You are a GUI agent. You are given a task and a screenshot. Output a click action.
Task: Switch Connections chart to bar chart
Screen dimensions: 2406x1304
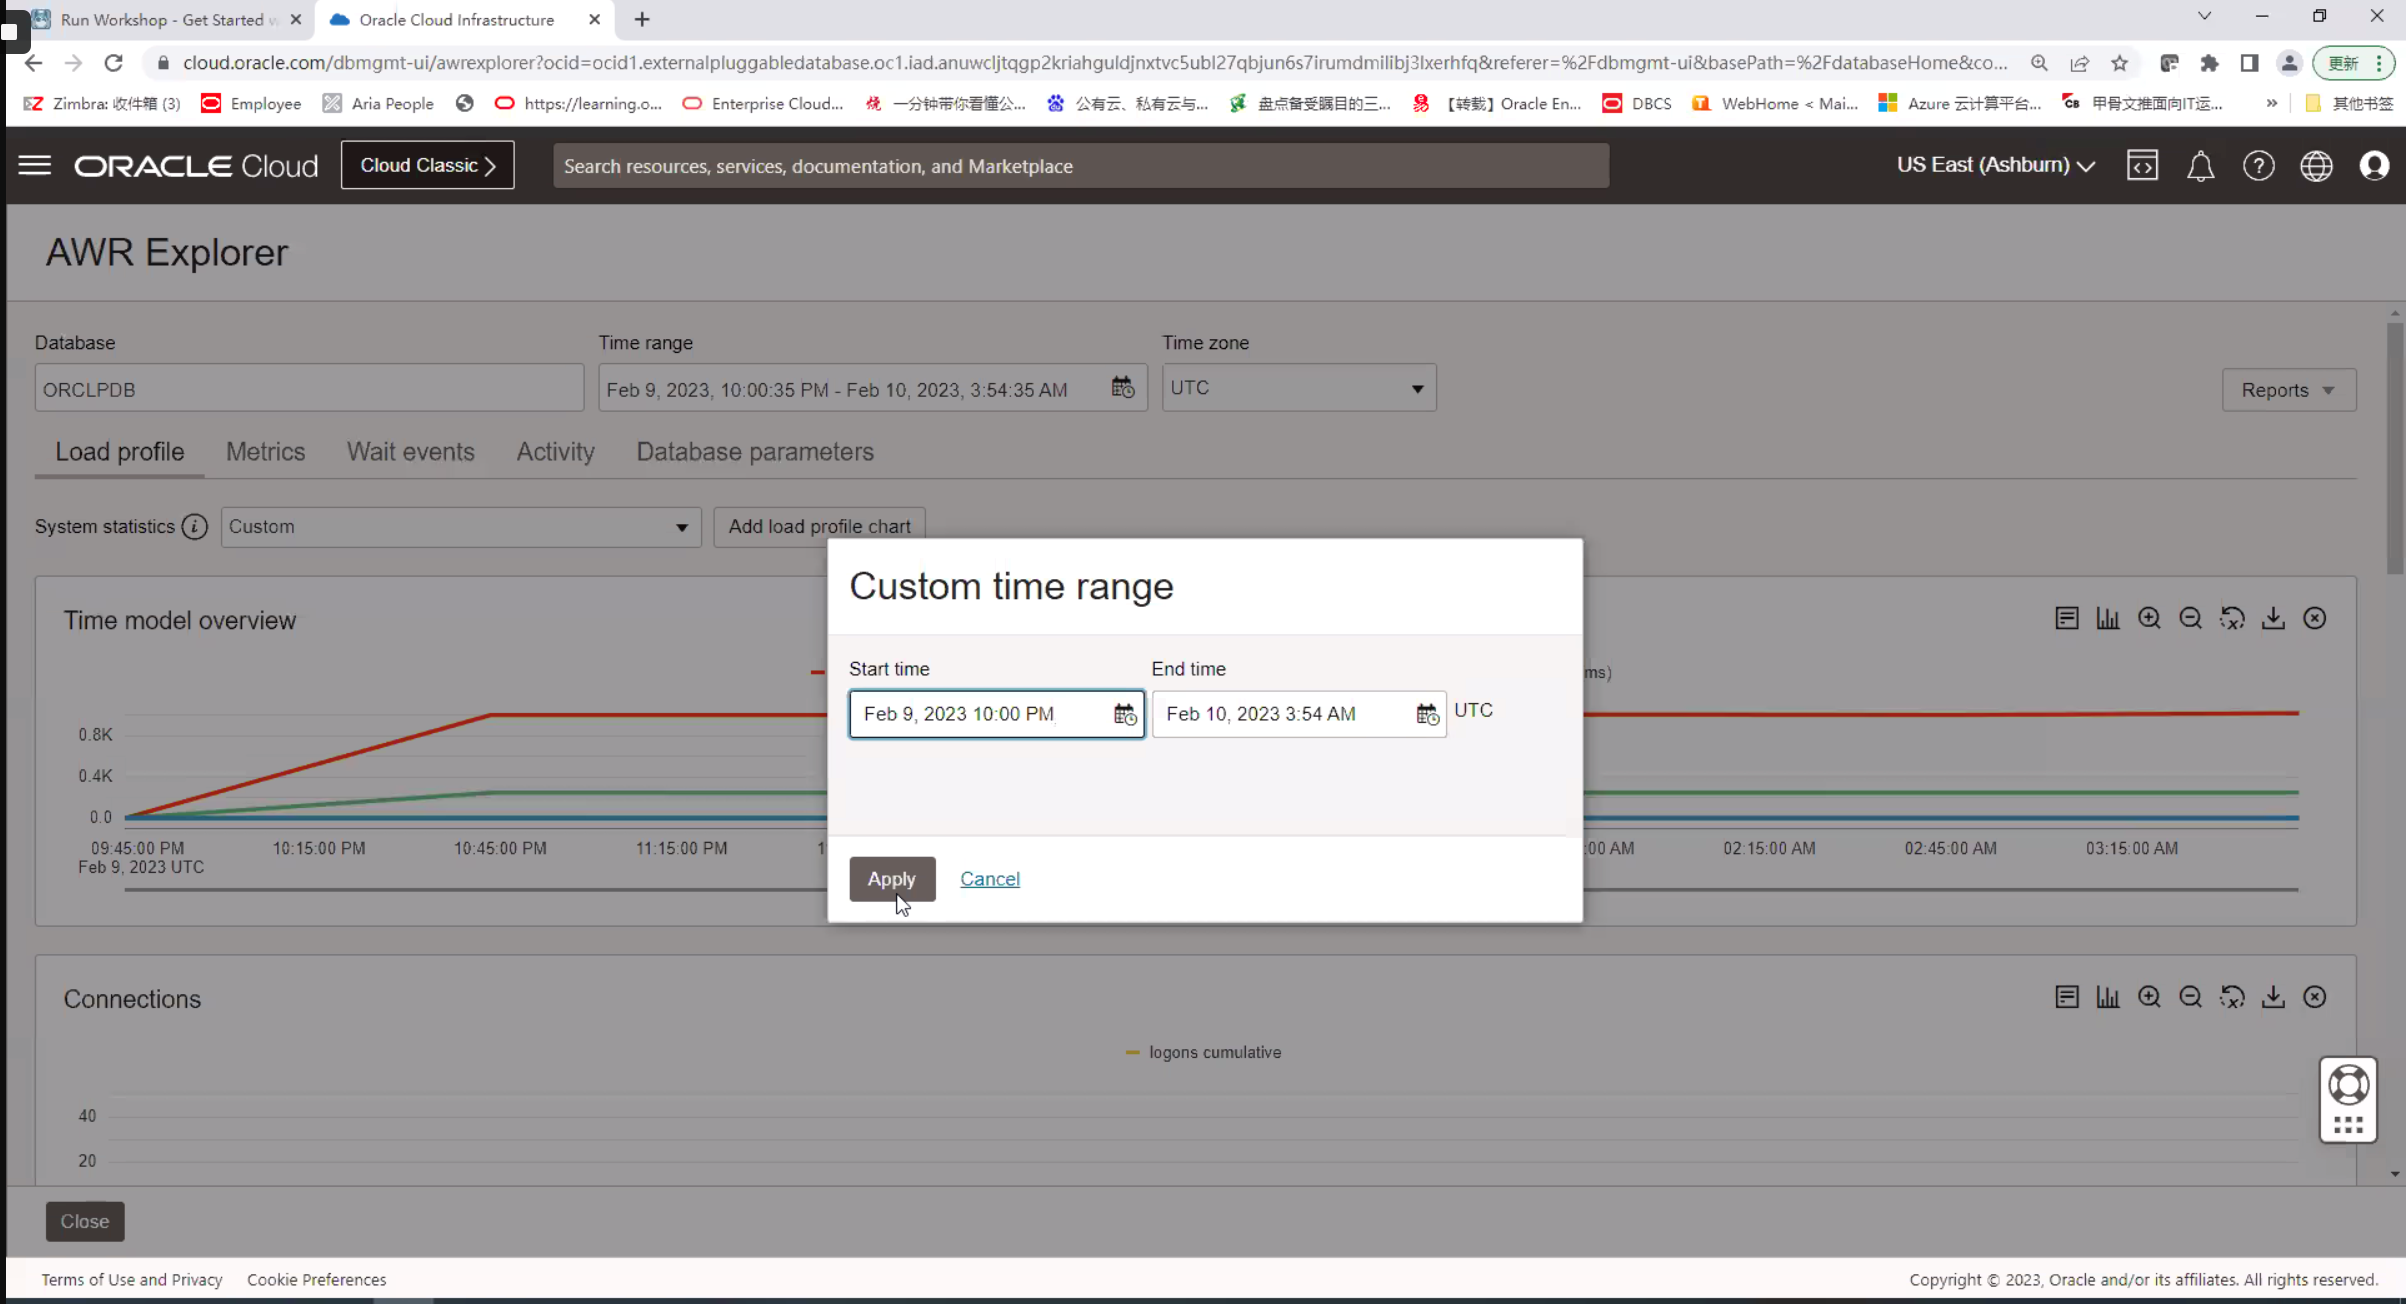click(x=2108, y=997)
